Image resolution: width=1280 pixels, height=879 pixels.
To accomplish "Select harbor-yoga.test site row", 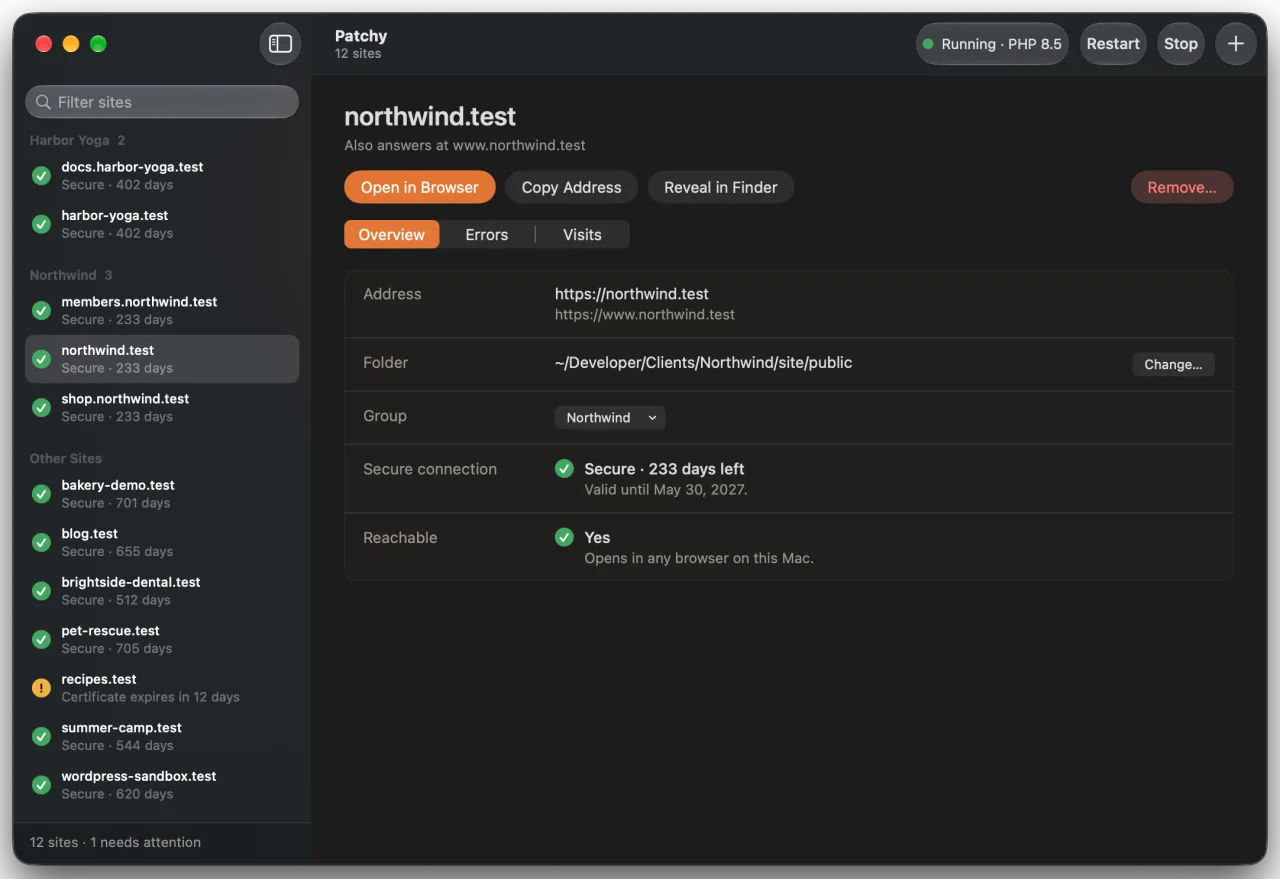I will pos(162,224).
